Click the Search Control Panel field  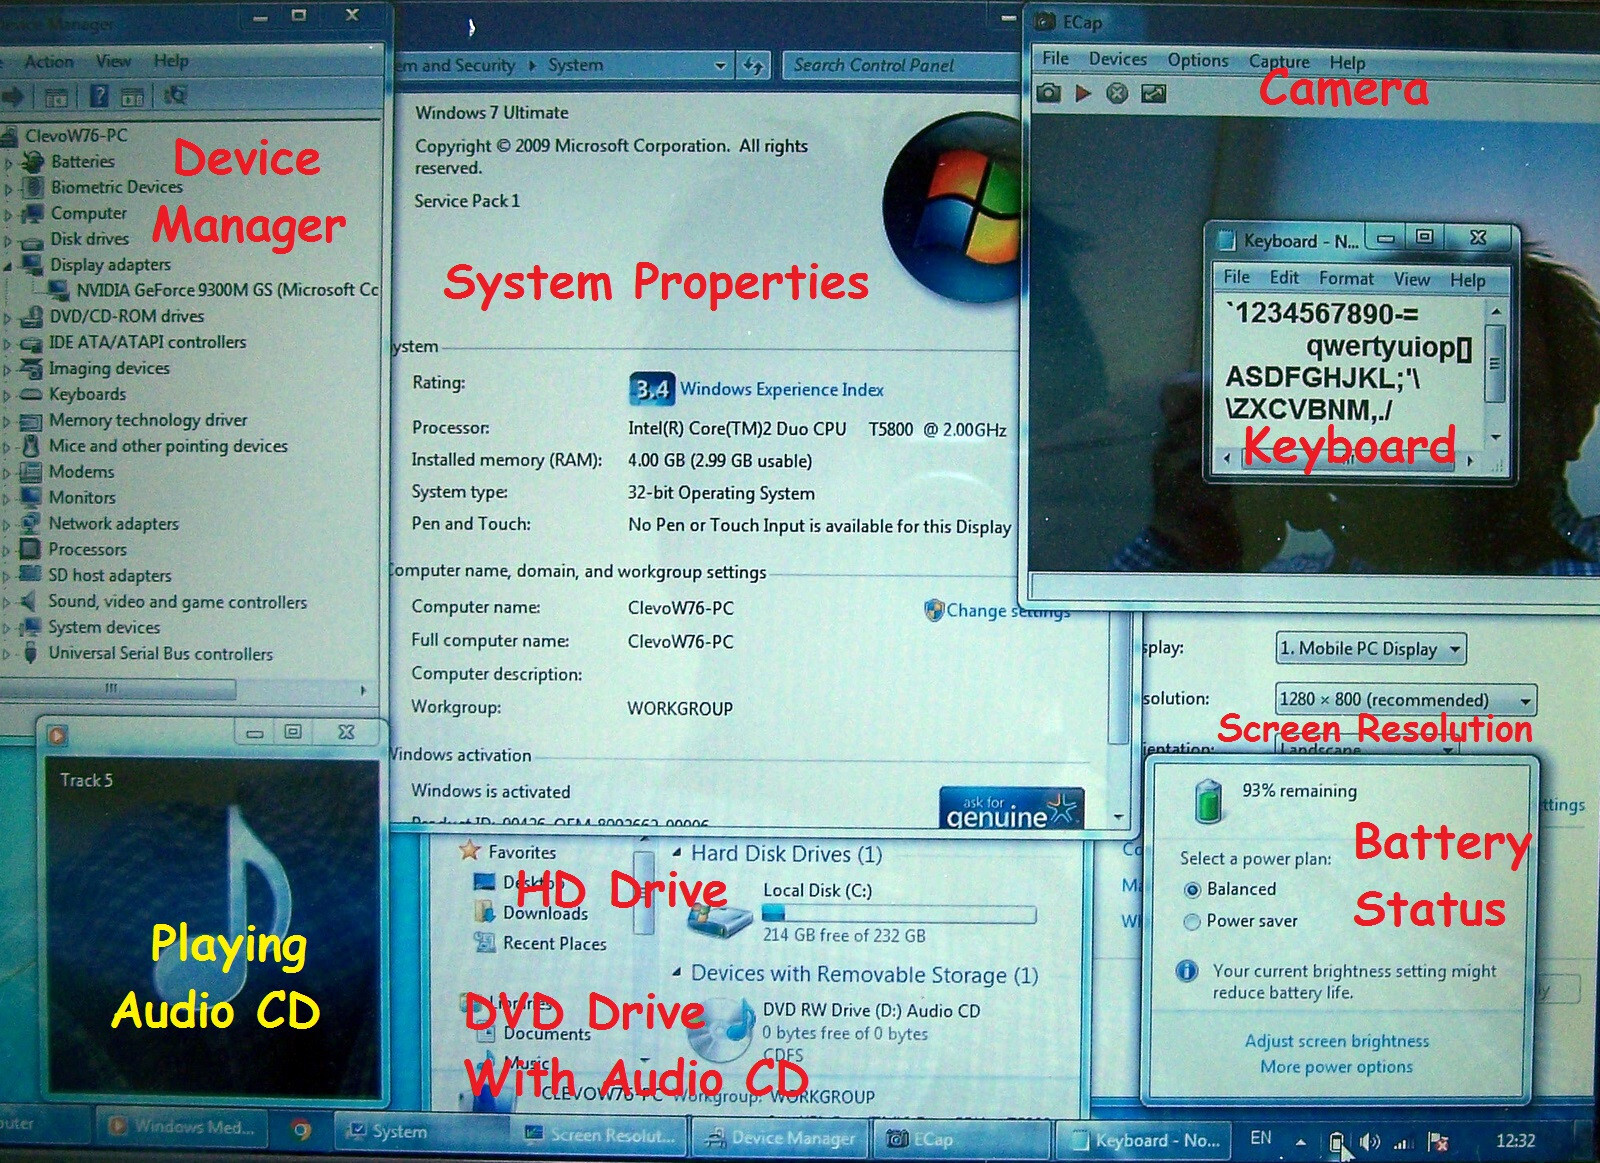pos(900,65)
